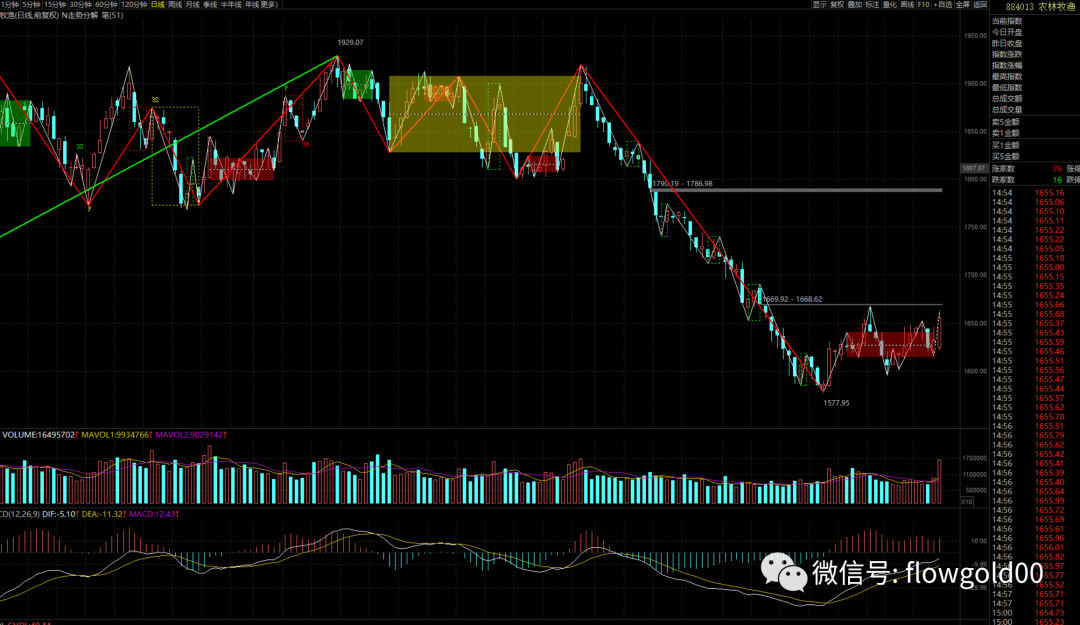The height and width of the screenshot is (625, 1080).
Task: Select the 季线 quarterly chart tab
Action: [210, 5]
